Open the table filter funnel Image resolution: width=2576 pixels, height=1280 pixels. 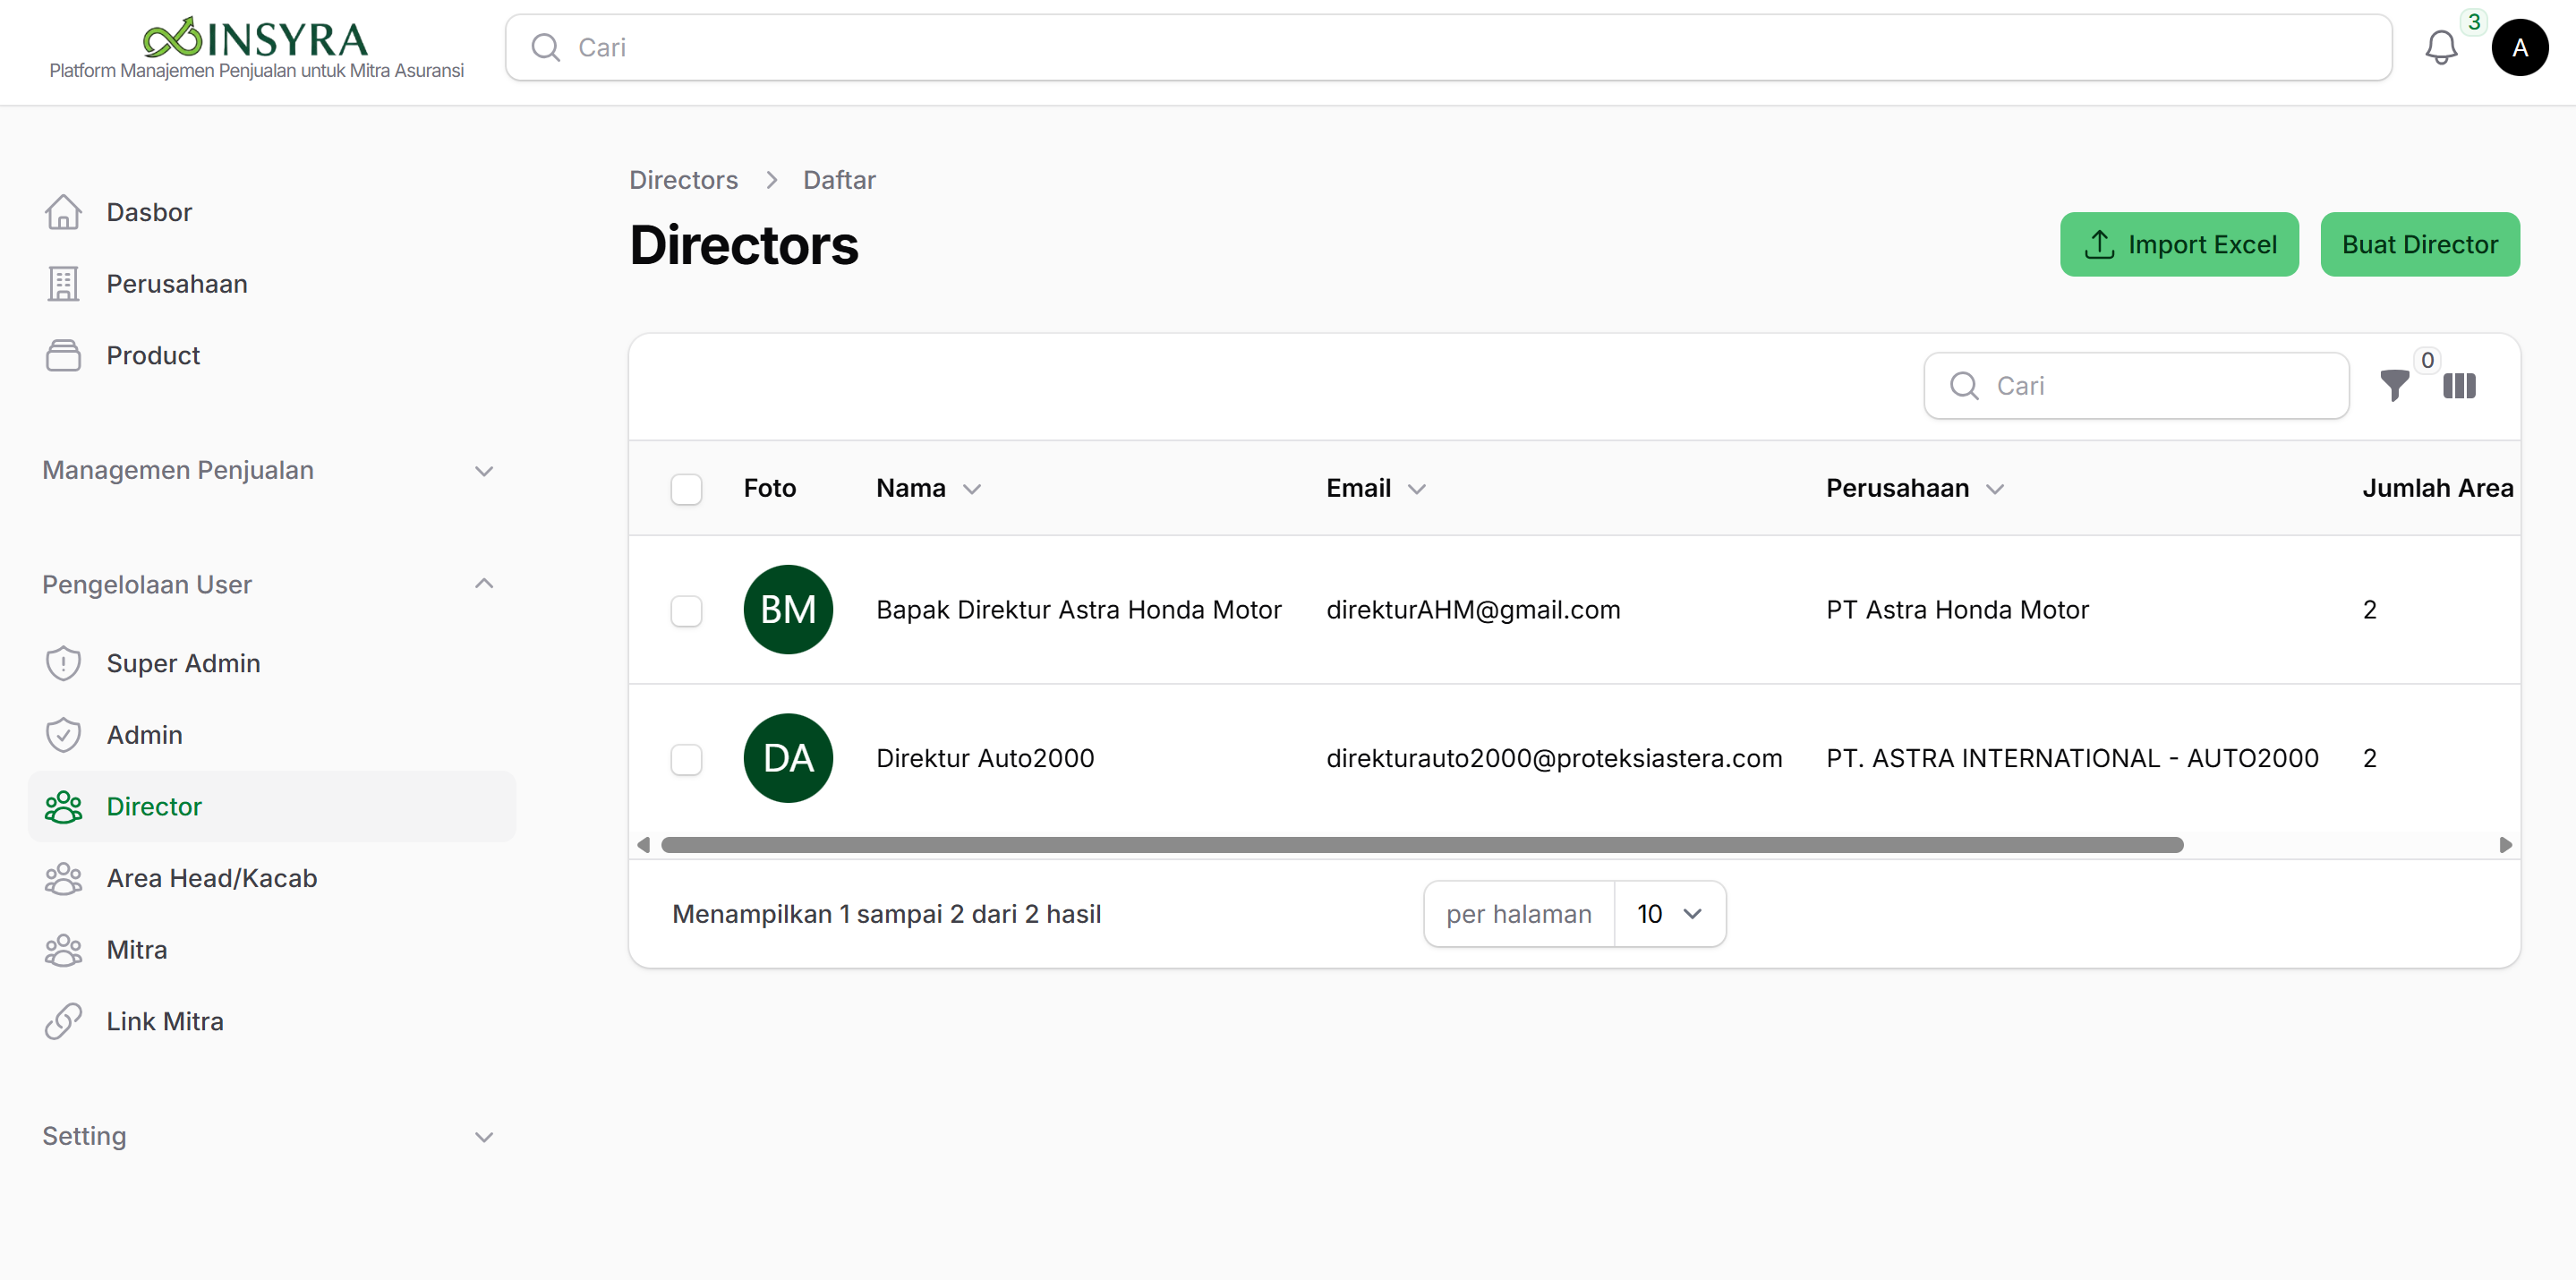pos(2394,386)
